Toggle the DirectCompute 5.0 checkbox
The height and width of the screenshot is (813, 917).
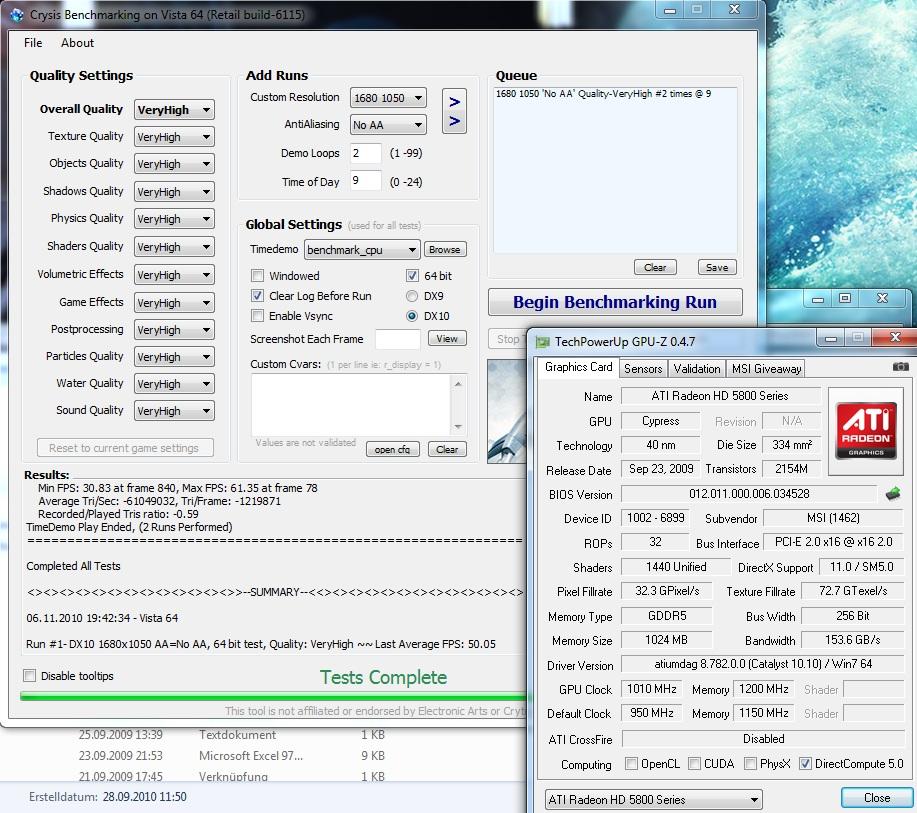click(x=805, y=763)
